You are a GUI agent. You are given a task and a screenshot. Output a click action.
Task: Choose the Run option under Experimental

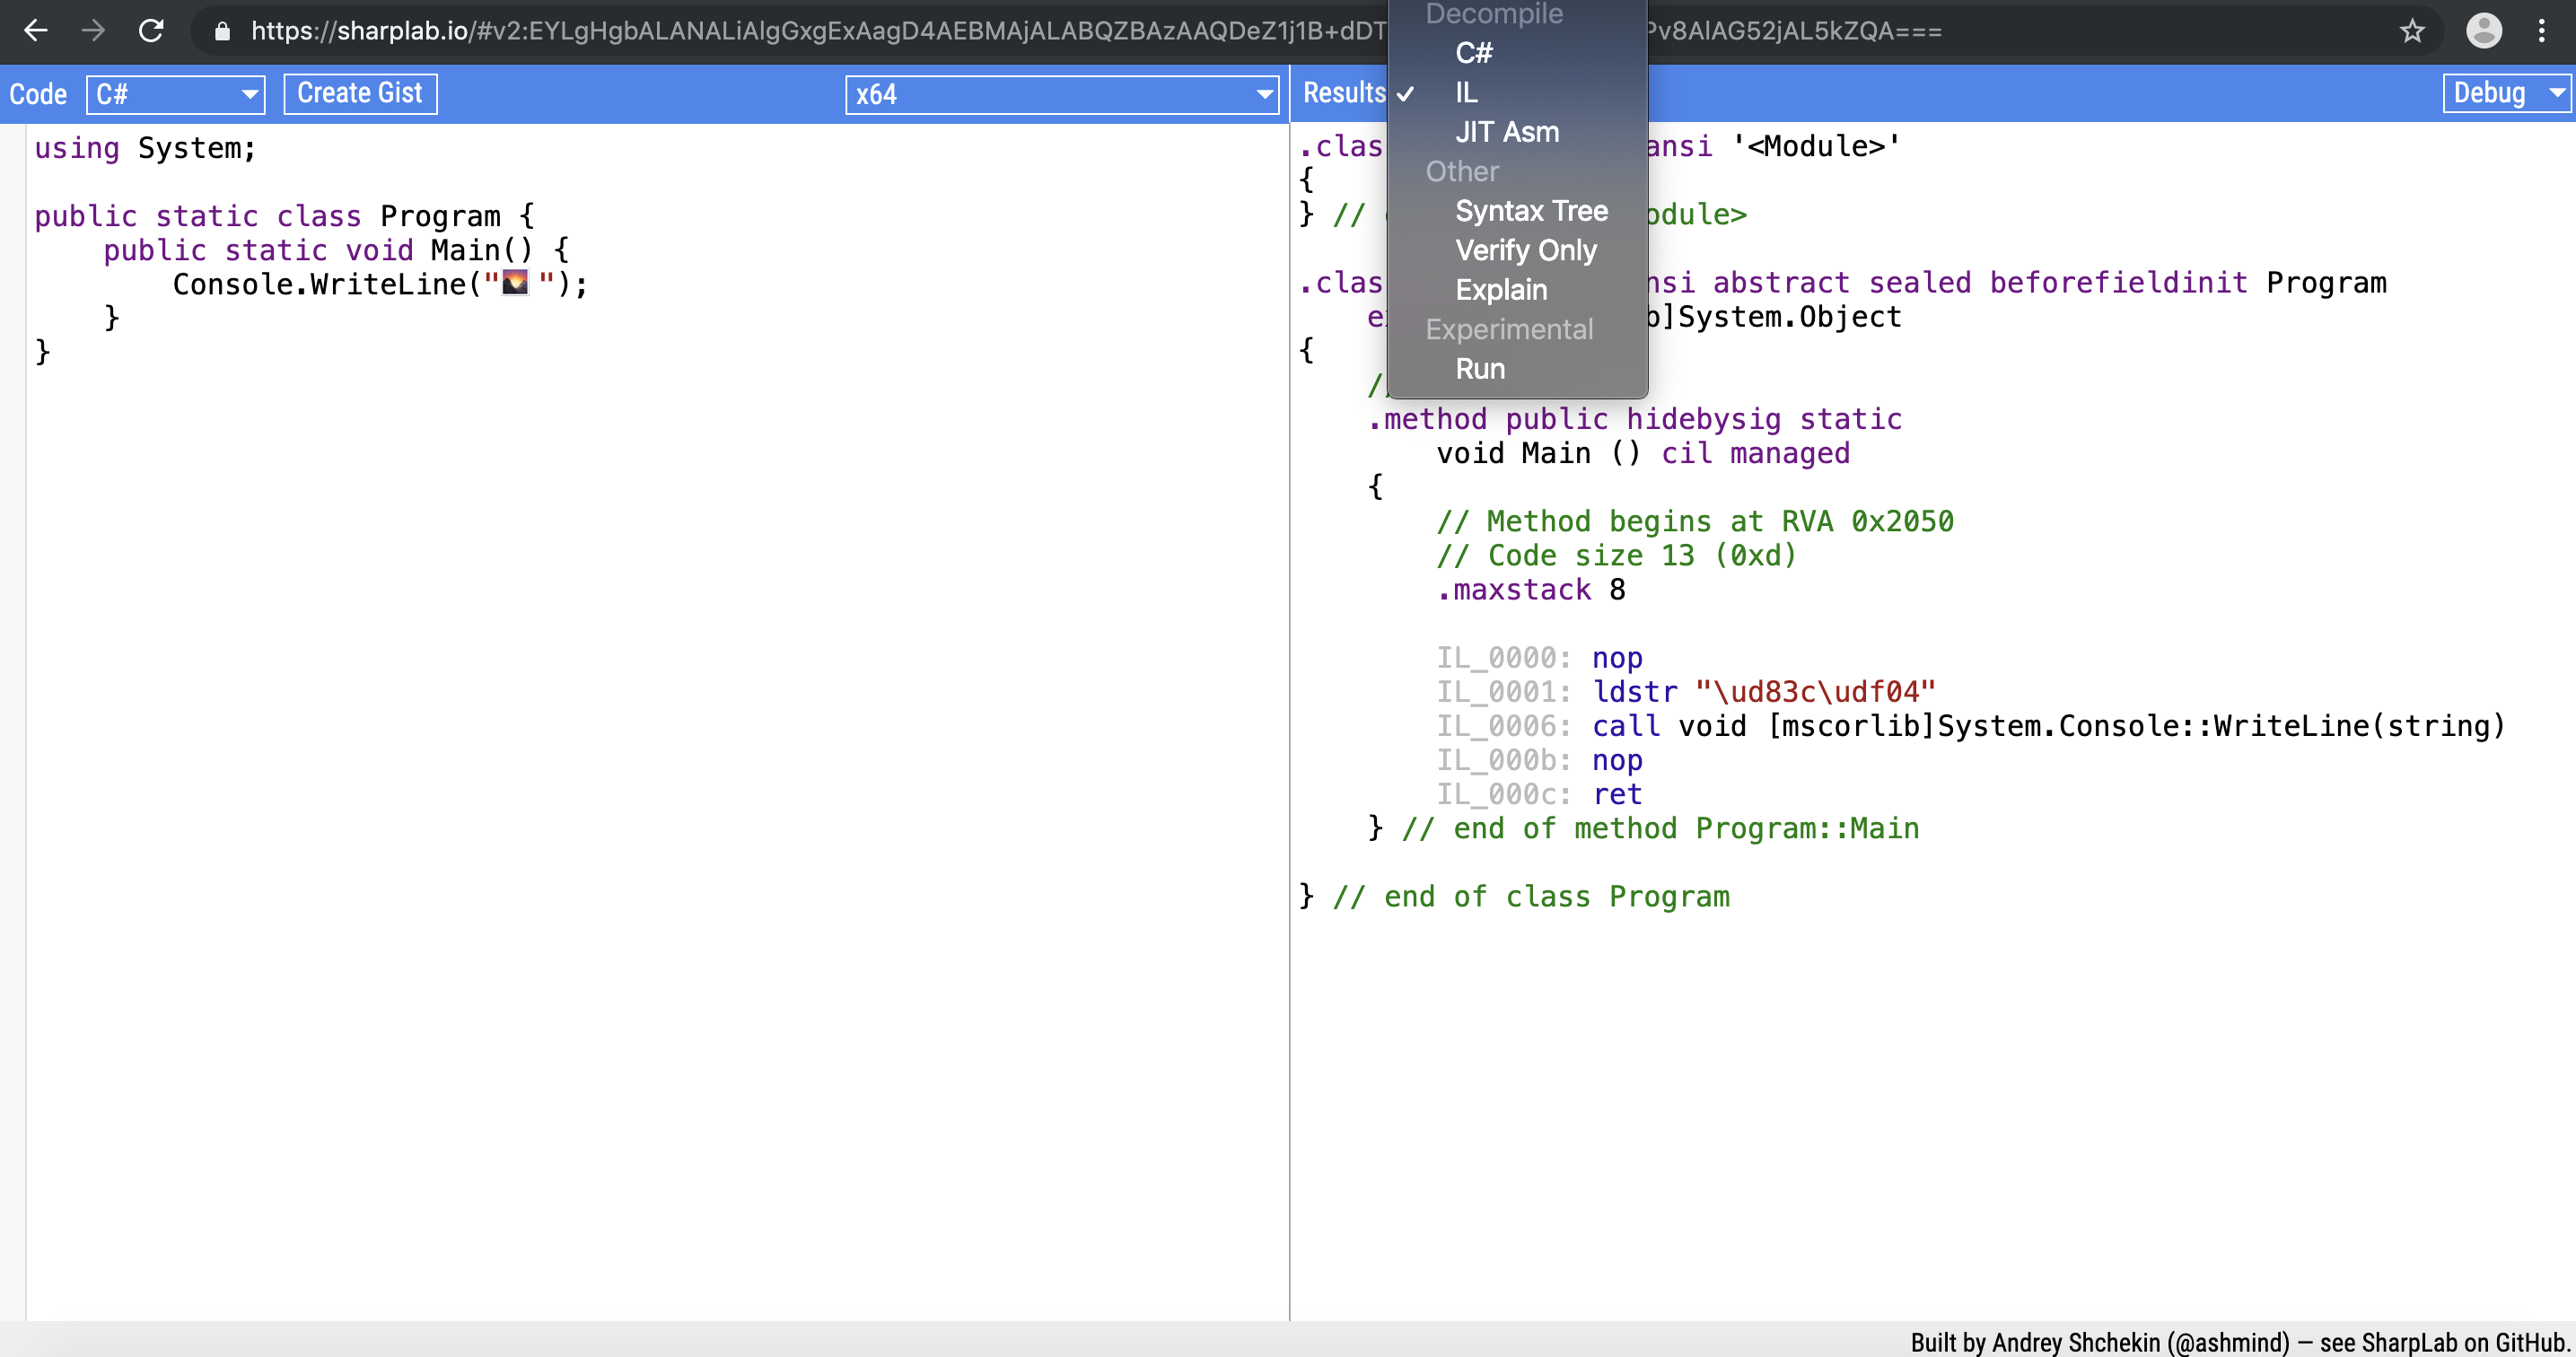[x=1480, y=369]
